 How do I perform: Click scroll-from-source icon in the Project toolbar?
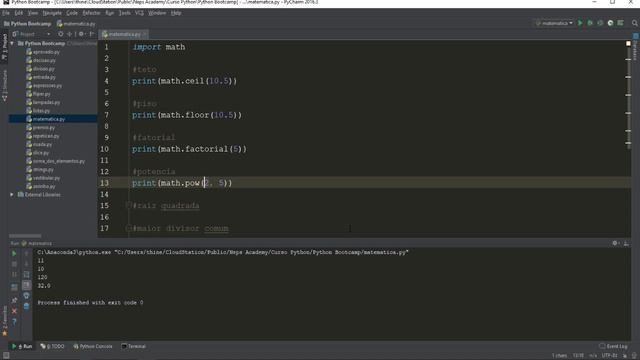(x=60, y=34)
